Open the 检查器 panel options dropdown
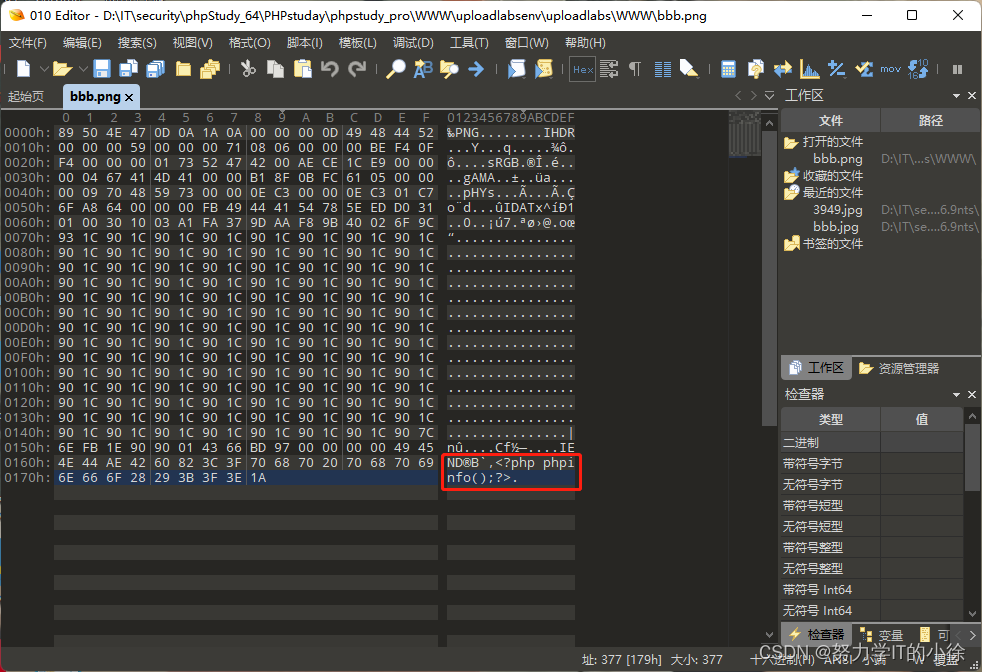 pos(956,395)
